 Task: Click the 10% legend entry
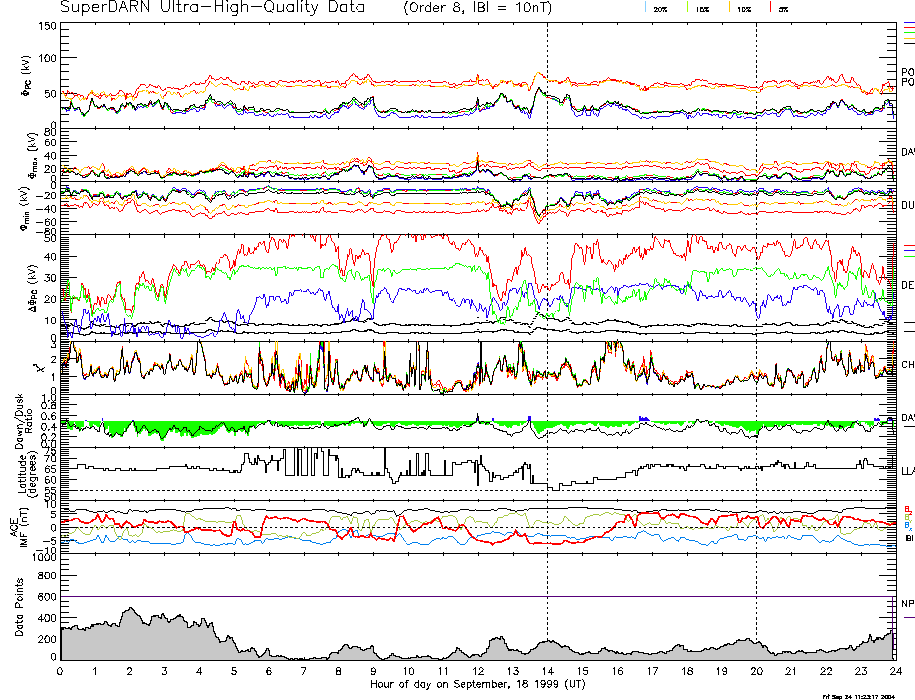point(743,8)
